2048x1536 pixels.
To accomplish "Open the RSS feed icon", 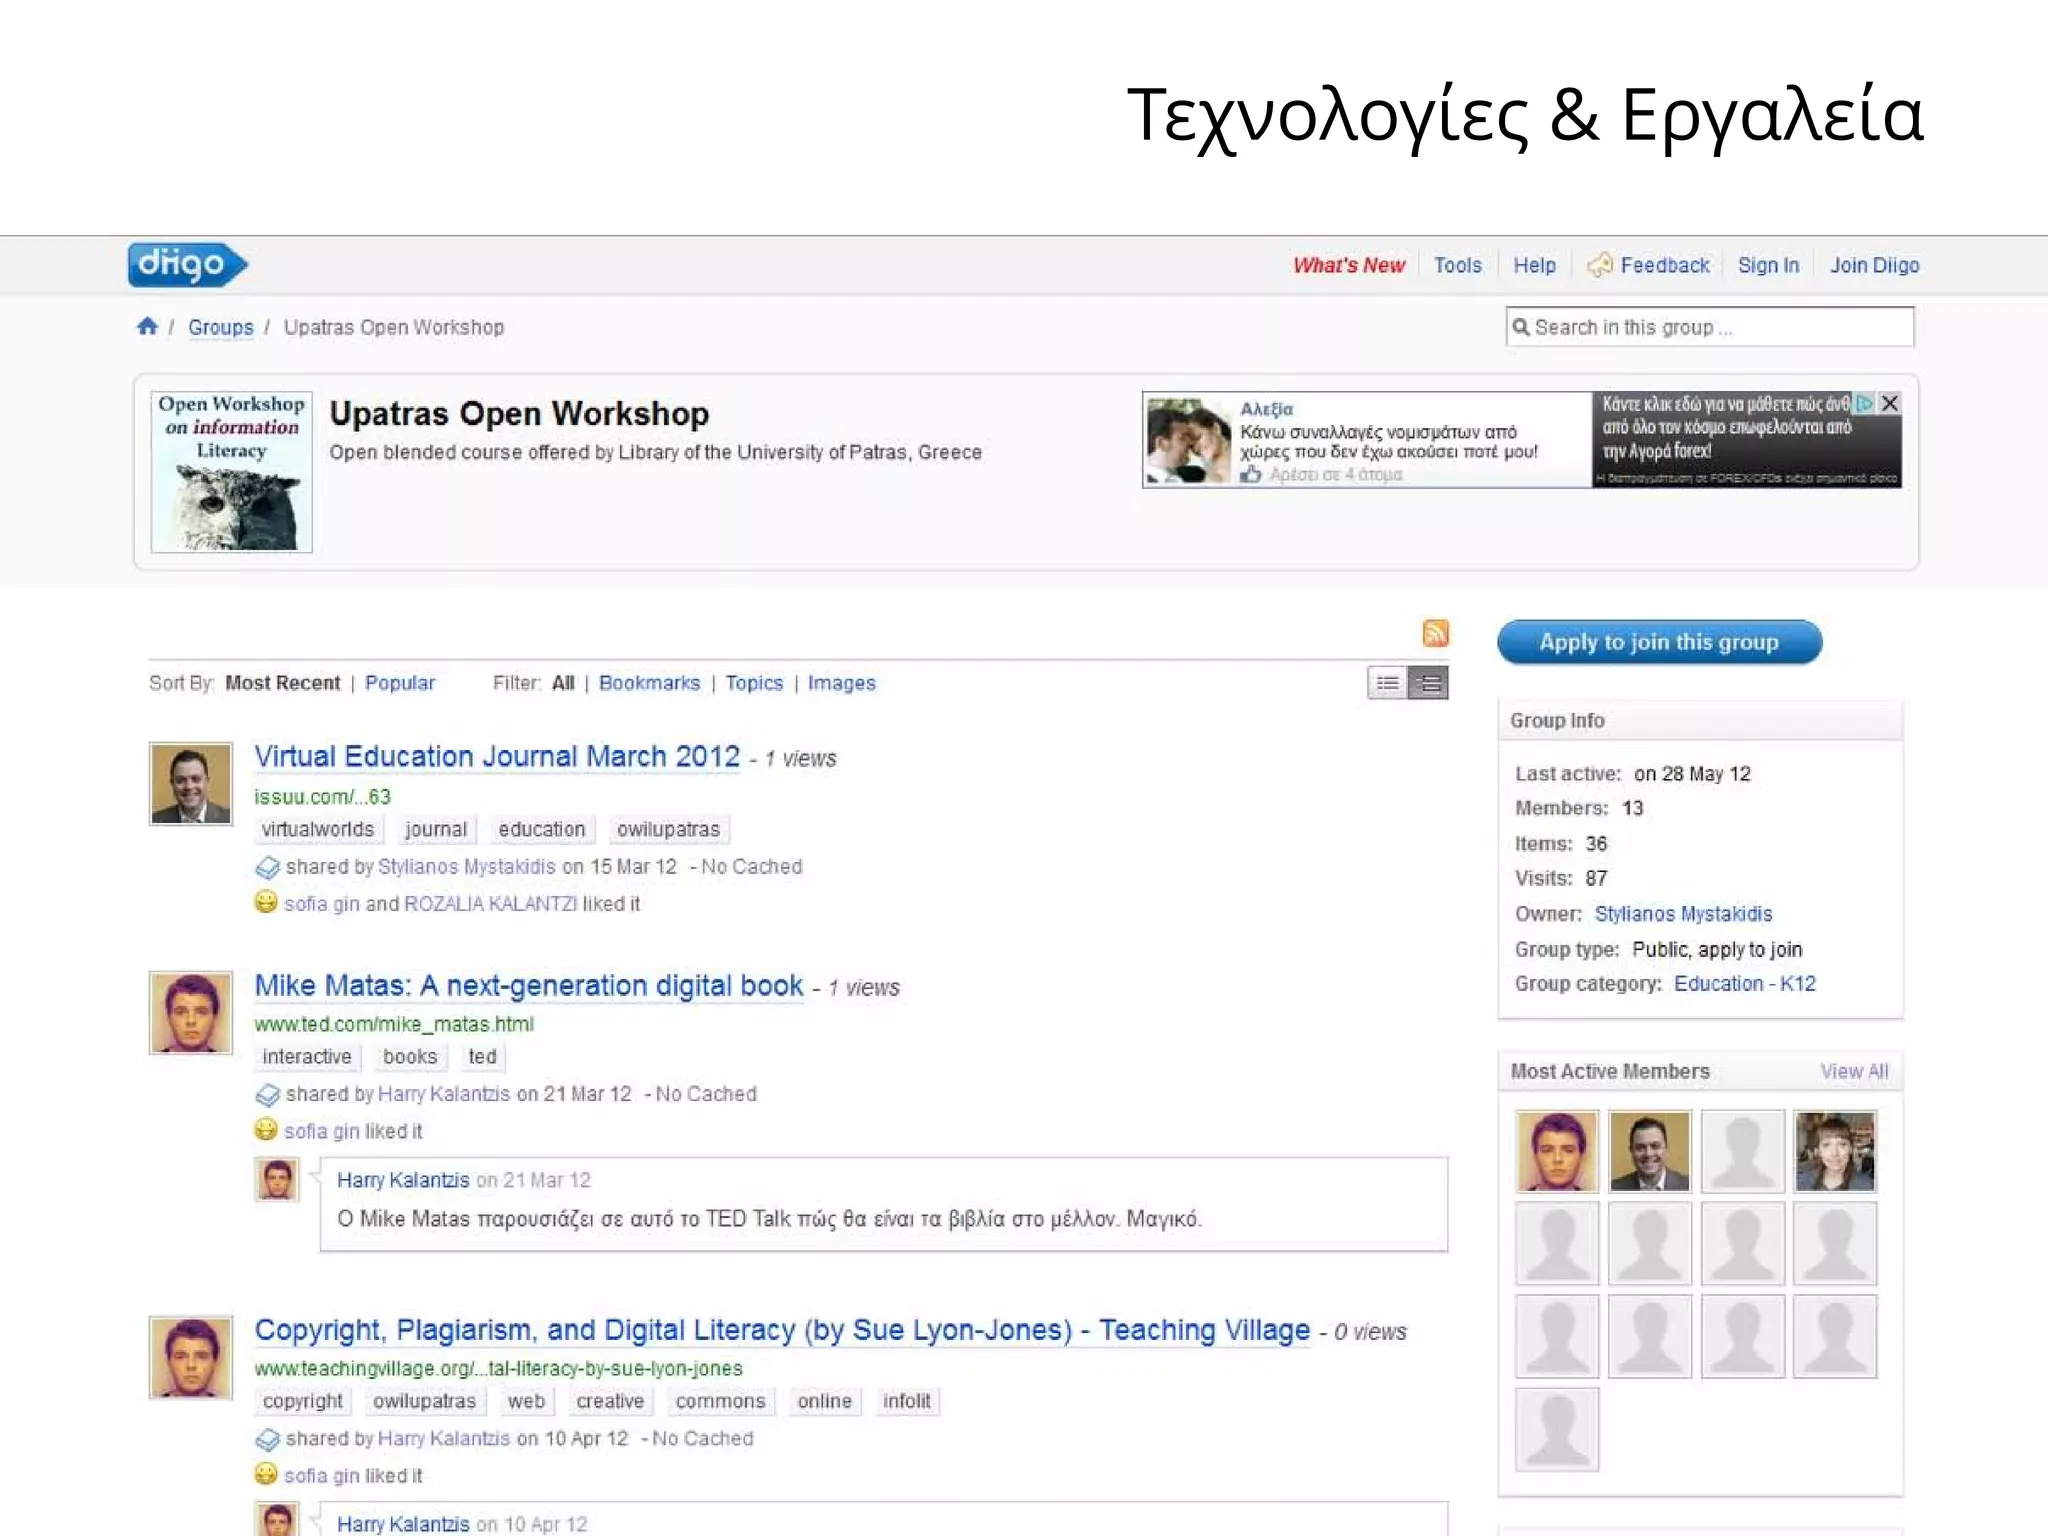I will (x=1435, y=633).
